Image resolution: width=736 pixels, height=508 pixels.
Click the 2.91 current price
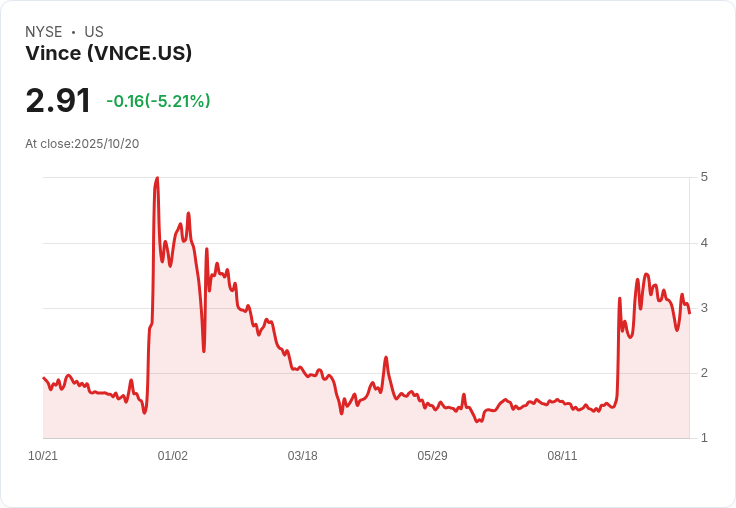pyautogui.click(x=58, y=101)
